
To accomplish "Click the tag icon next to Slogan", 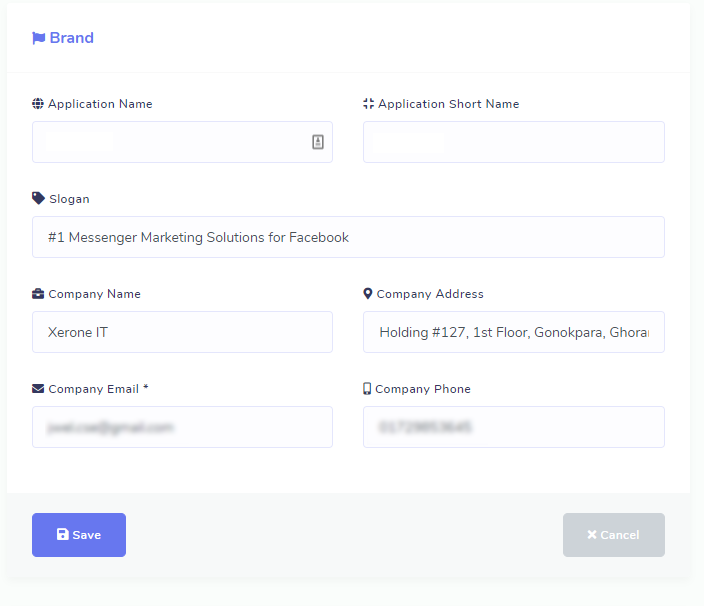I will click(38, 199).
